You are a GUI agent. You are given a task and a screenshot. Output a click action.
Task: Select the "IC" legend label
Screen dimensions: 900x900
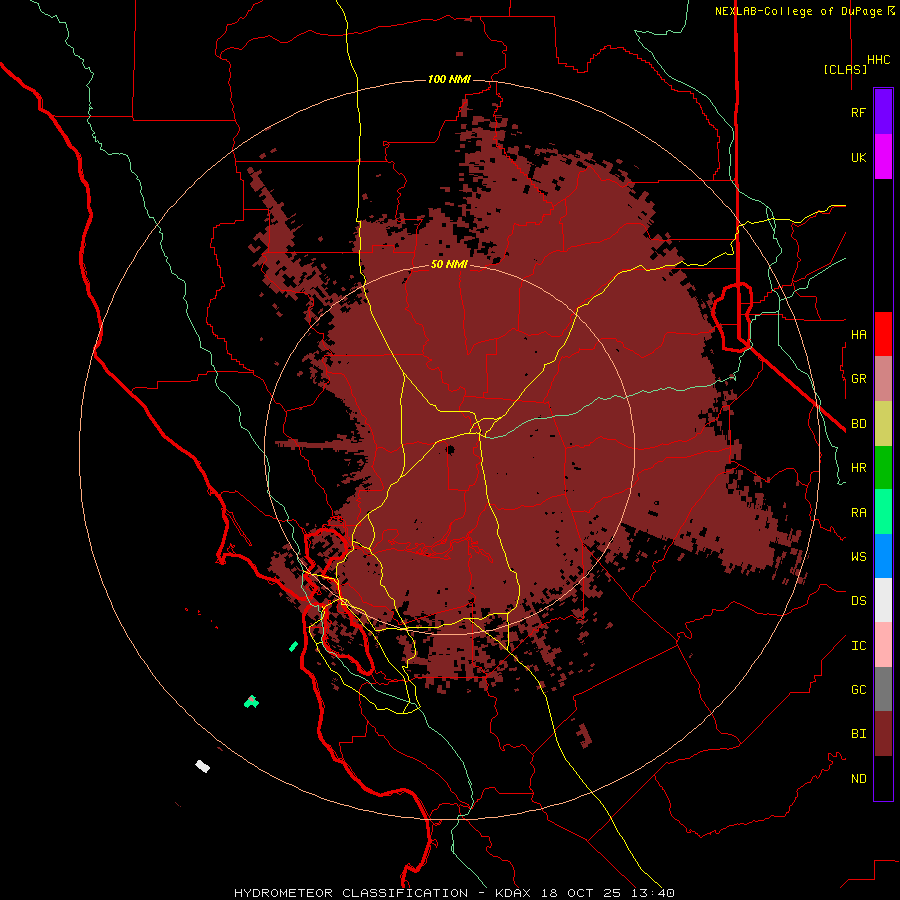[x=858, y=646]
